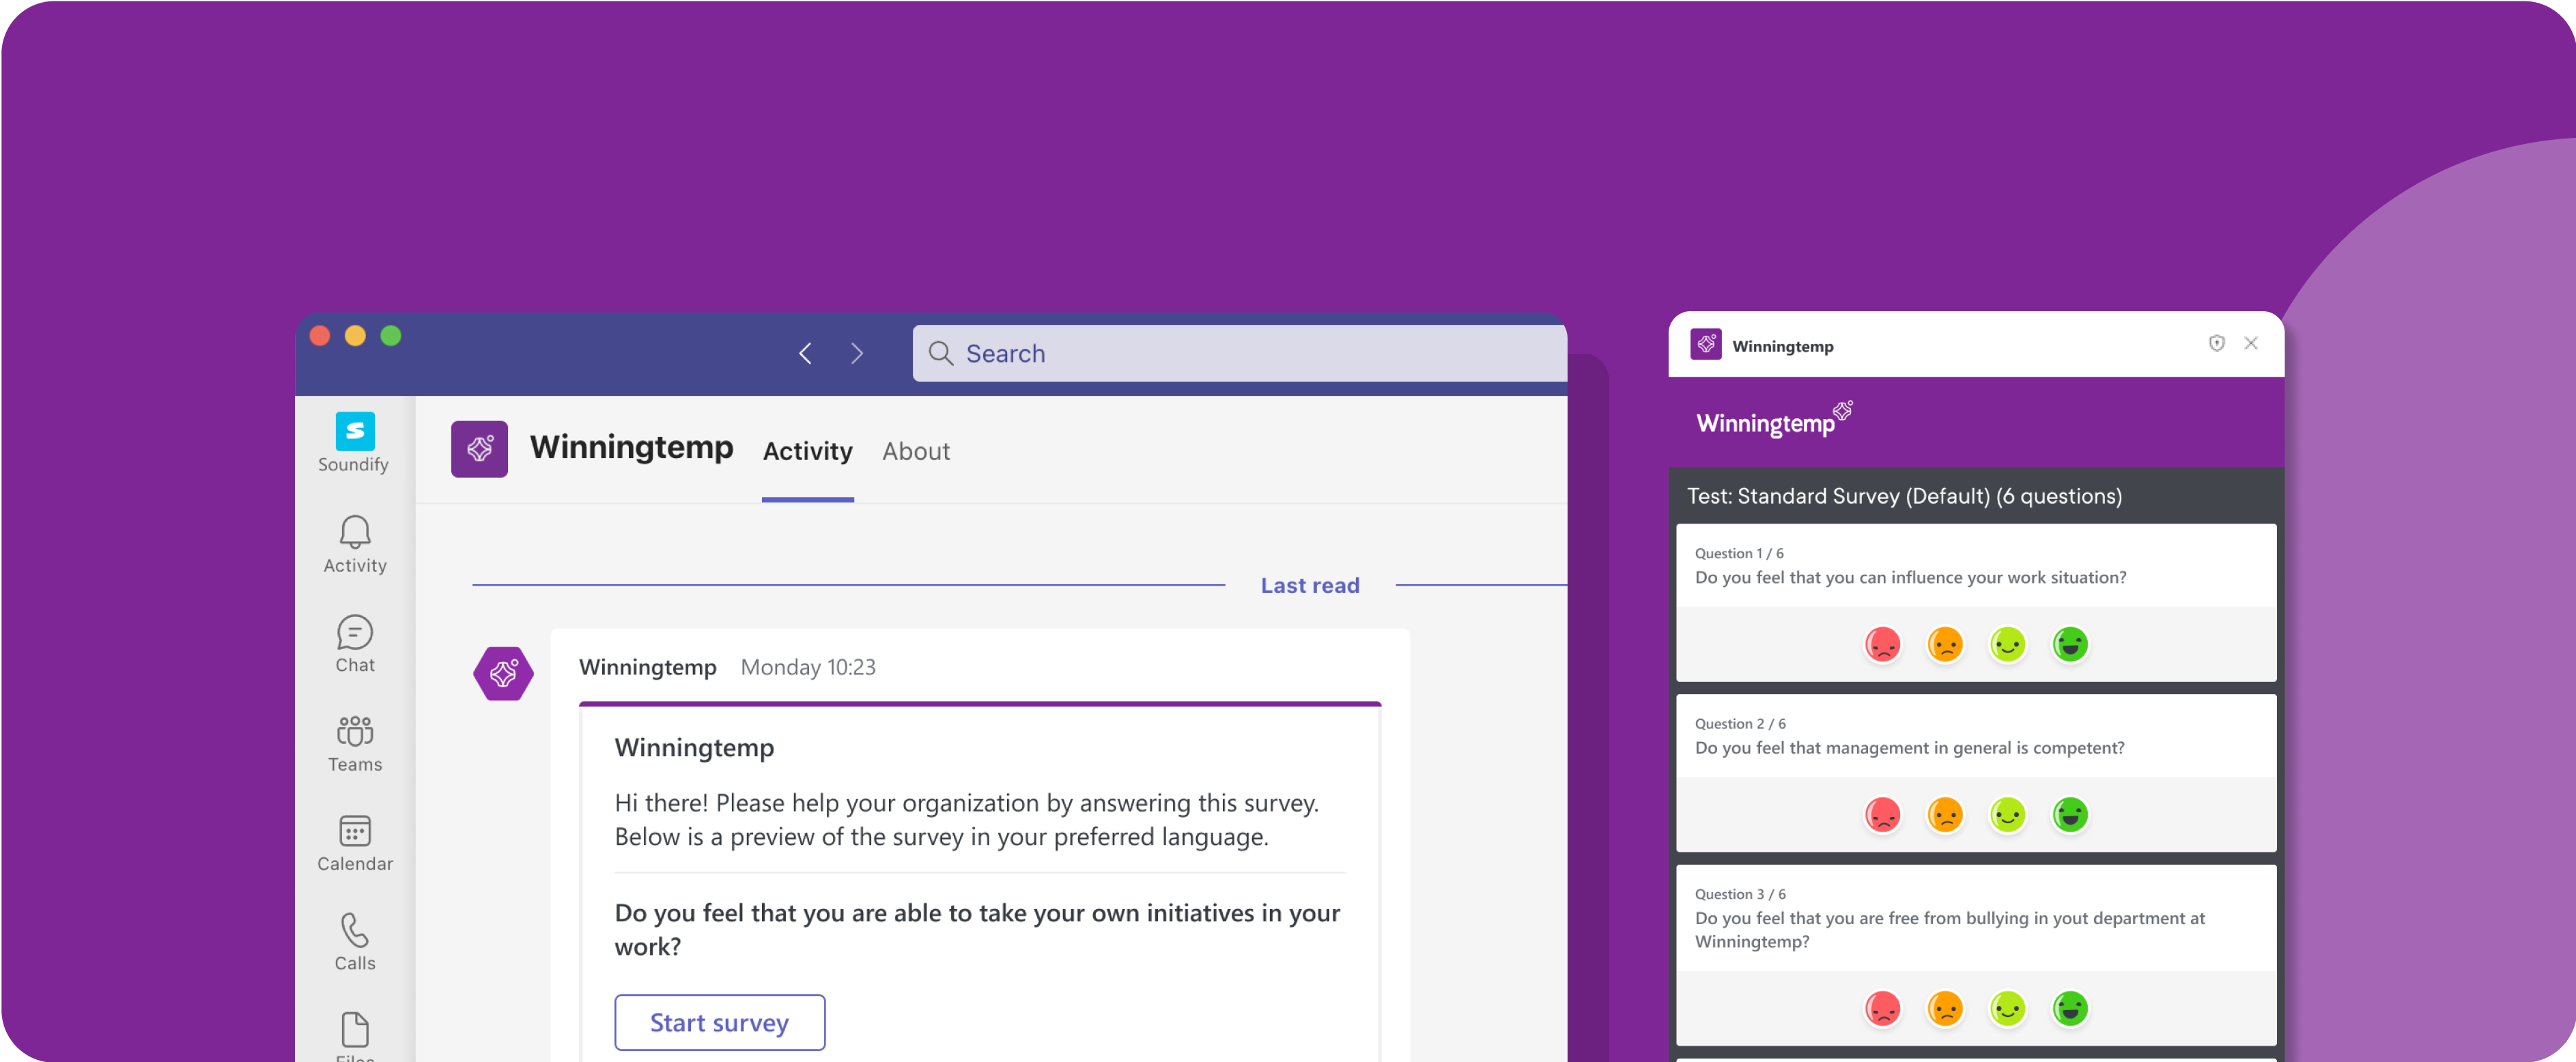Click the Test: Standard Survey title
The image size is (2576, 1062).
[1904, 496]
